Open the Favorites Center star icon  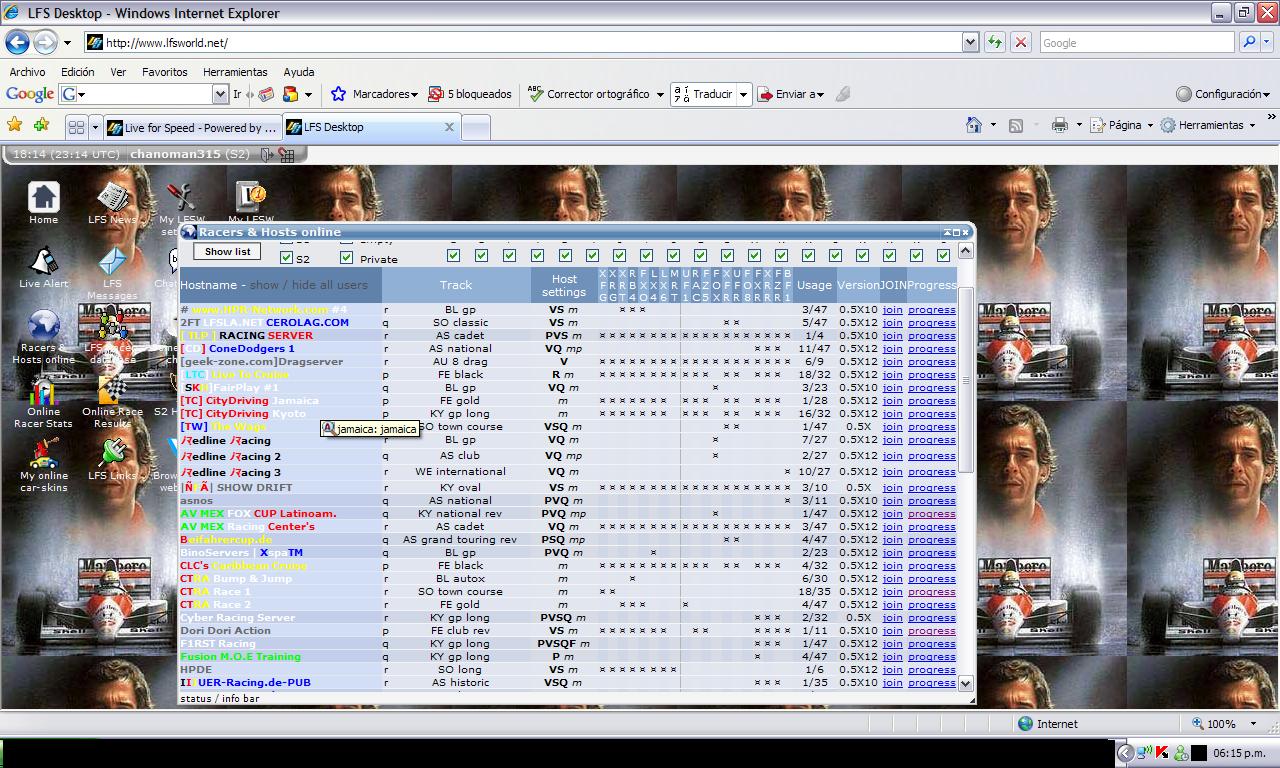pyautogui.click(x=15, y=125)
